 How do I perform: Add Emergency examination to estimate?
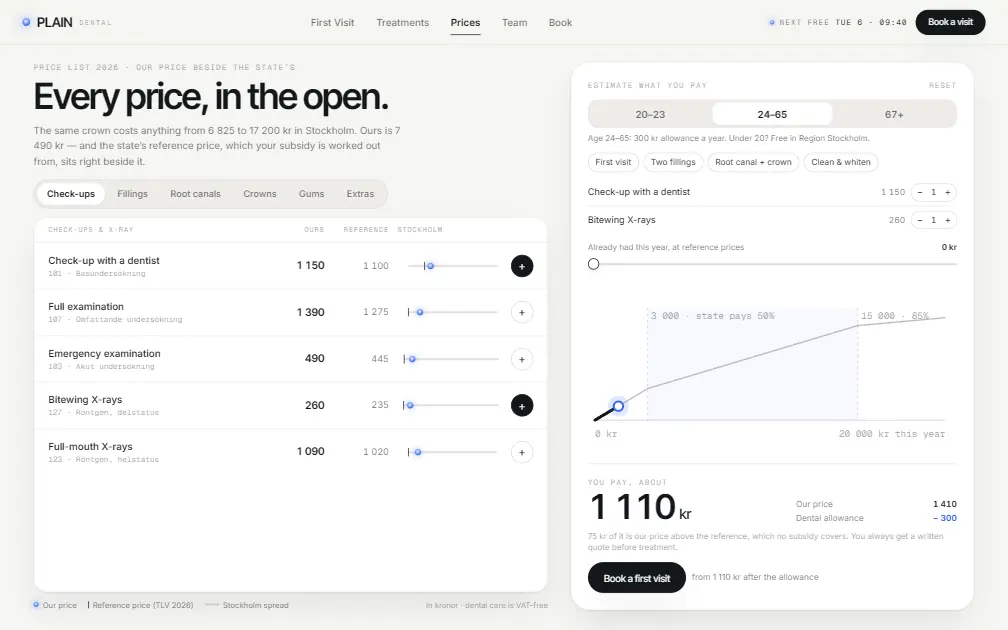pyautogui.click(x=522, y=359)
